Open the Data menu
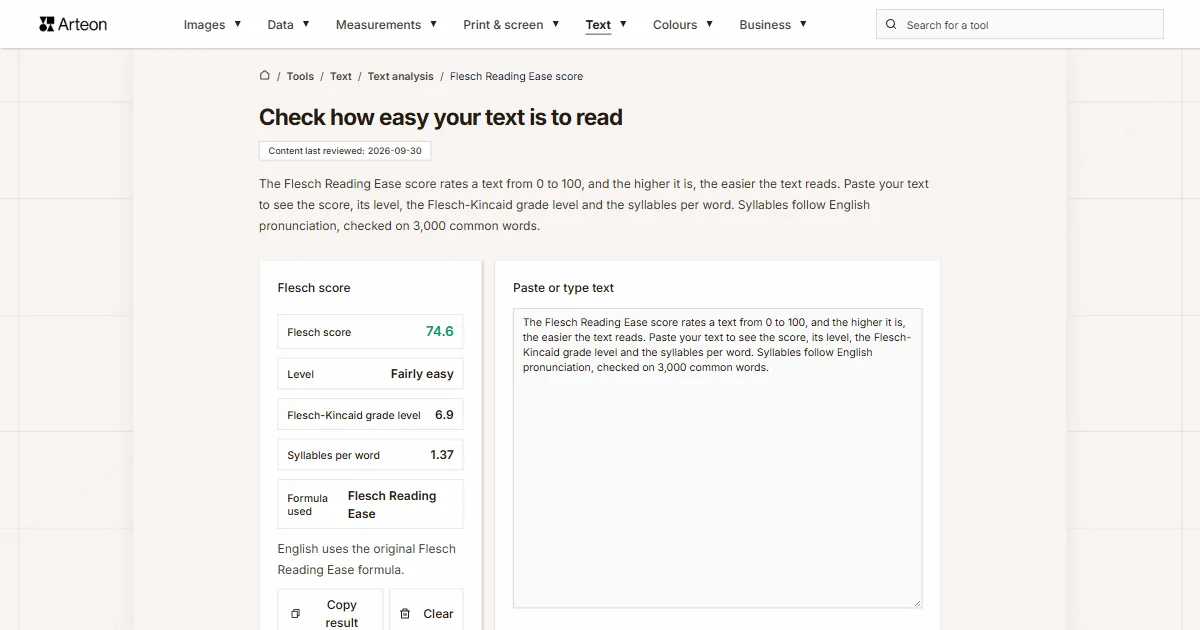Screen dimensions: 1200x630 [280, 24]
